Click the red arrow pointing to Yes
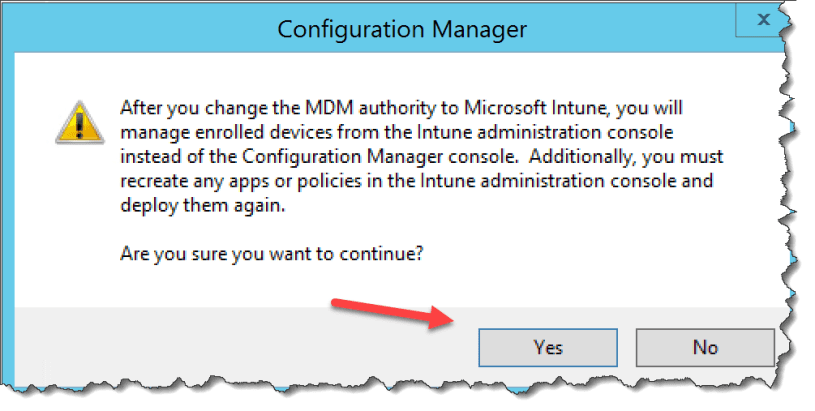 (x=391, y=309)
